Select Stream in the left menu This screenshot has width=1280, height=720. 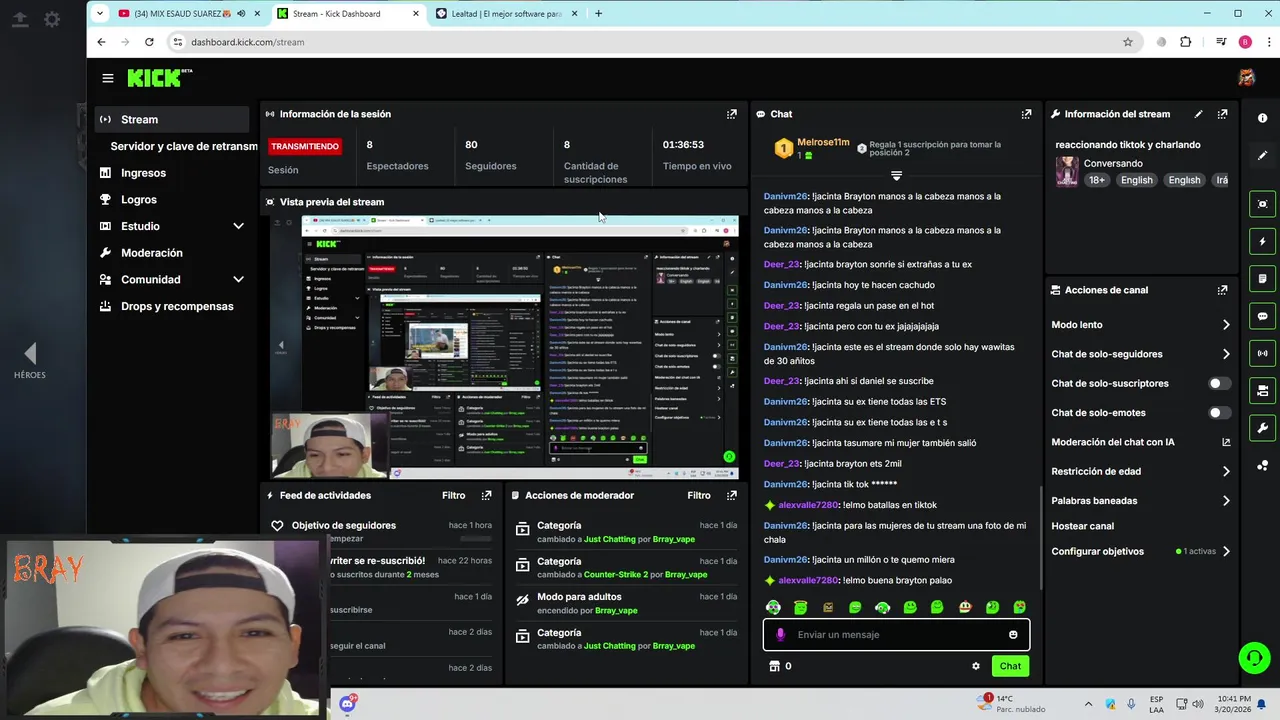pyautogui.click(x=172, y=119)
